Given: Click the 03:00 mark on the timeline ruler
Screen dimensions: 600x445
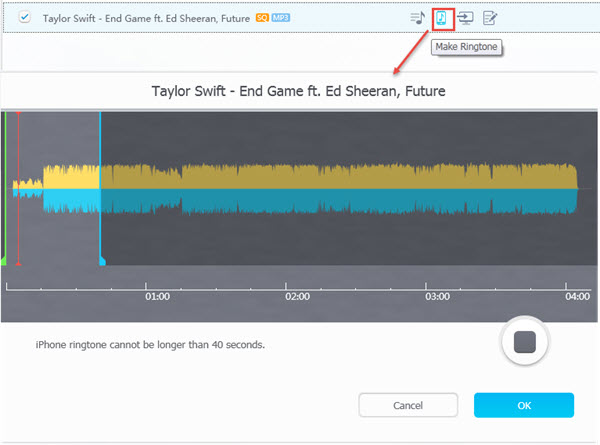Looking at the screenshot, I should (x=437, y=297).
